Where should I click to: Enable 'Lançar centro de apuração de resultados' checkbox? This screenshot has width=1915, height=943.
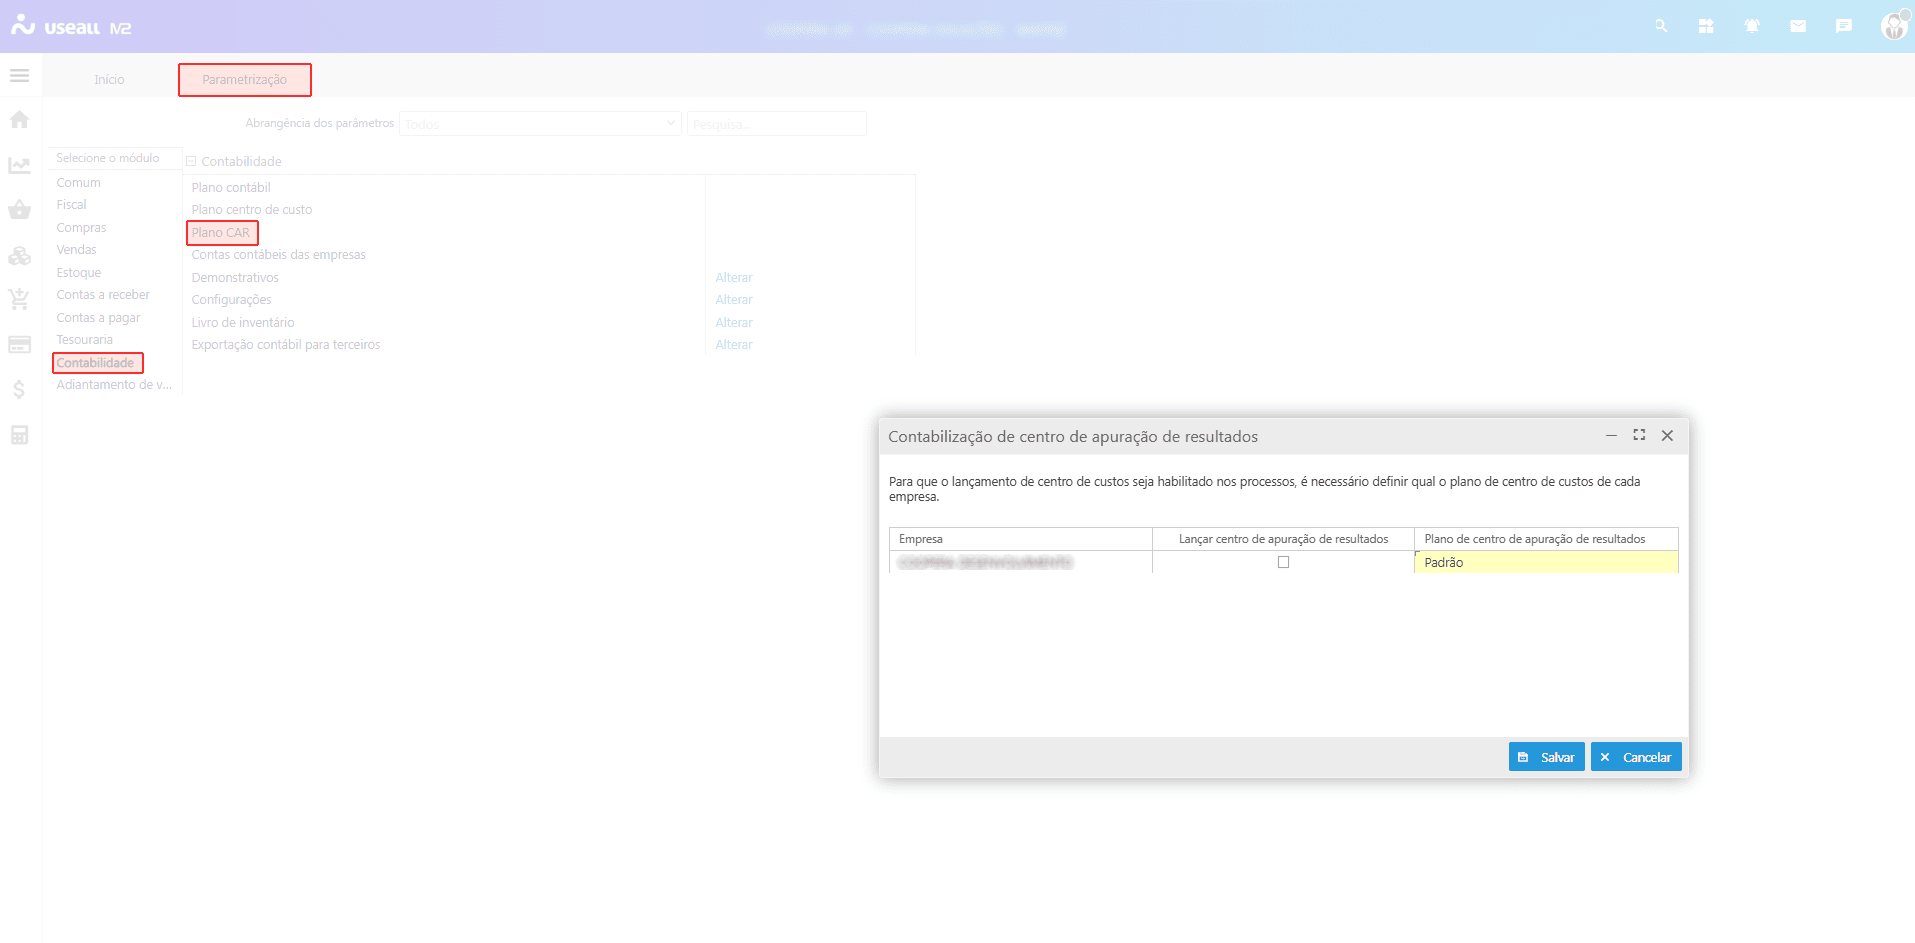(x=1283, y=562)
